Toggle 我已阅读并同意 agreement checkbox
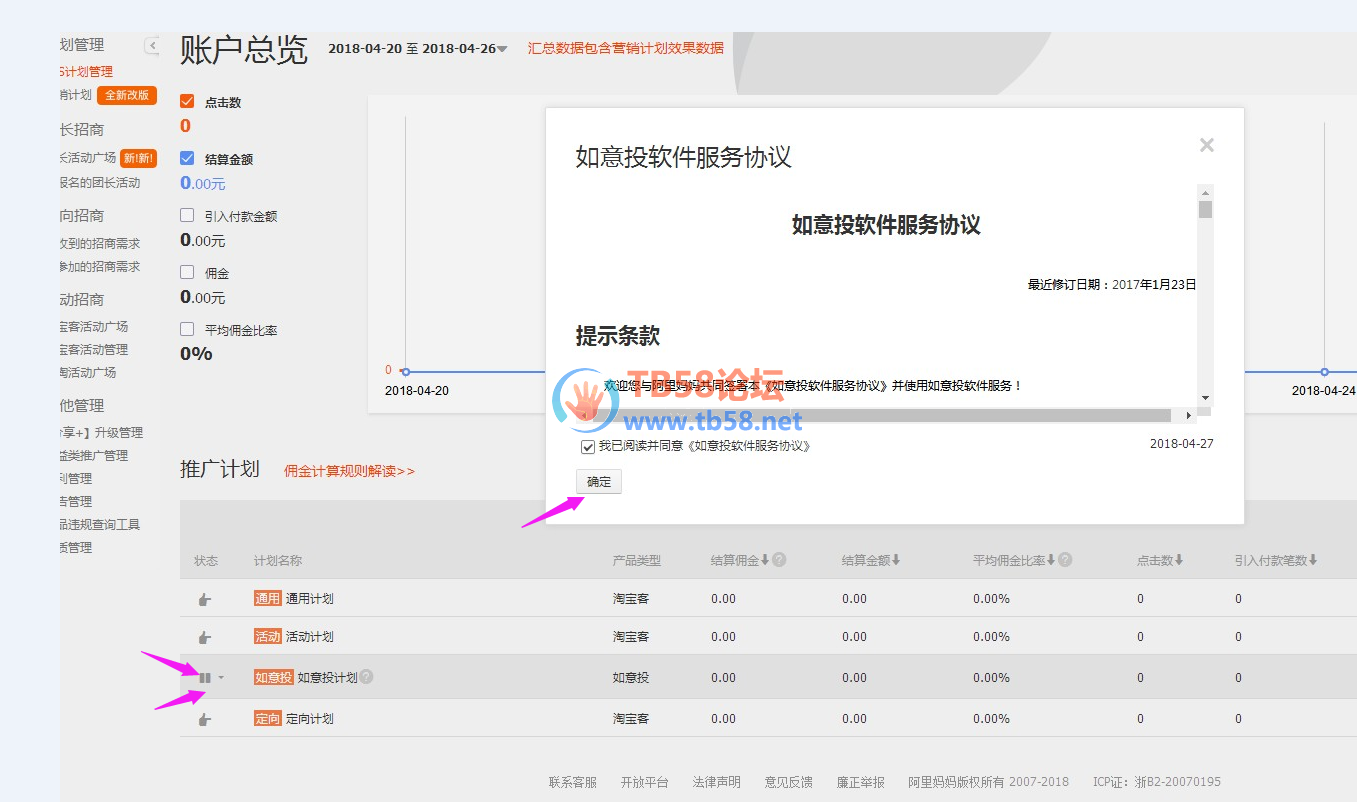The image size is (1357, 802). (588, 447)
